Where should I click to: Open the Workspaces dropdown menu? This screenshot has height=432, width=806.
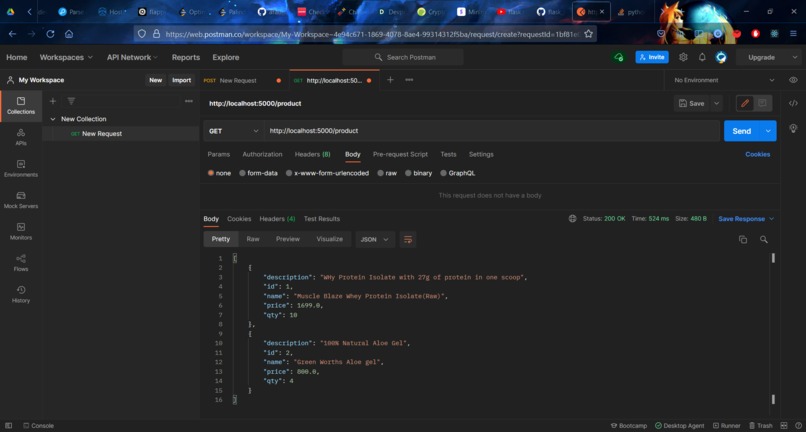[66, 57]
